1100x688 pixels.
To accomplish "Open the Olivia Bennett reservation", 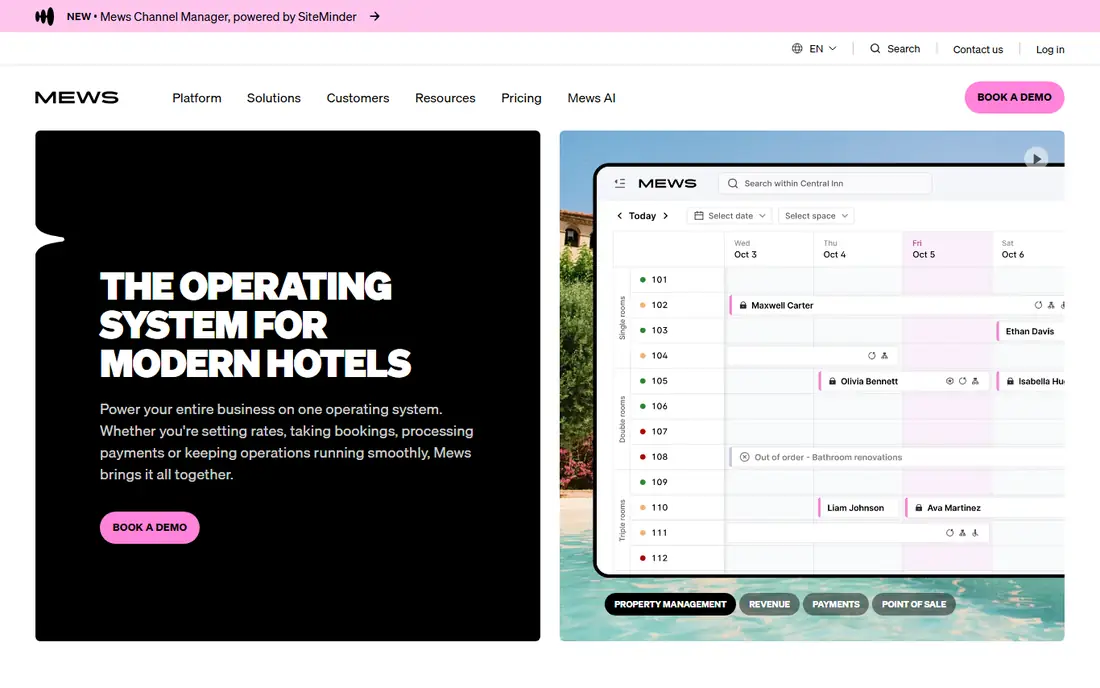I will coord(904,382).
